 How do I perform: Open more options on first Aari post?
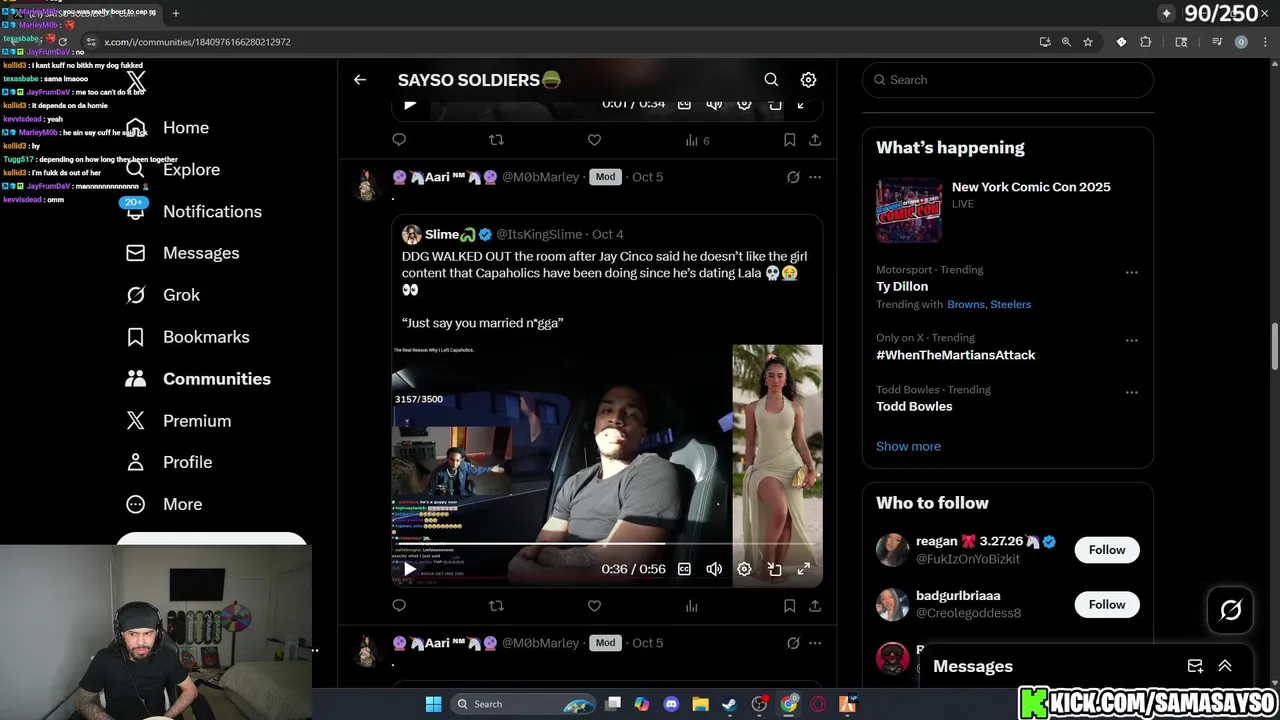815,177
